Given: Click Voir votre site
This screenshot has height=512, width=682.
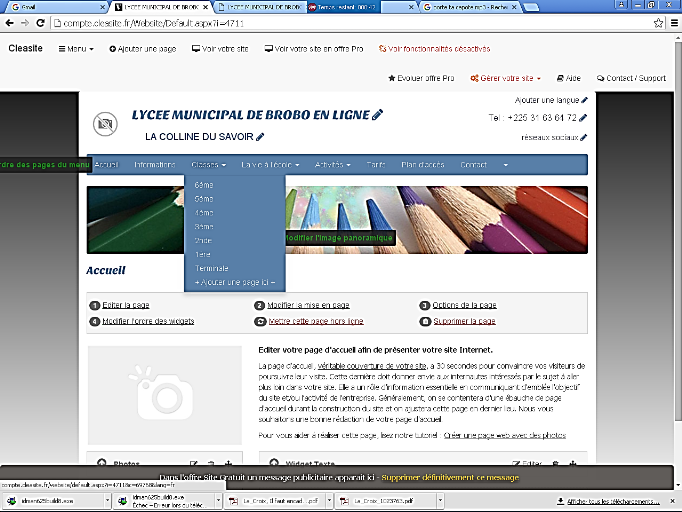Looking at the screenshot, I should pyautogui.click(x=220, y=49).
